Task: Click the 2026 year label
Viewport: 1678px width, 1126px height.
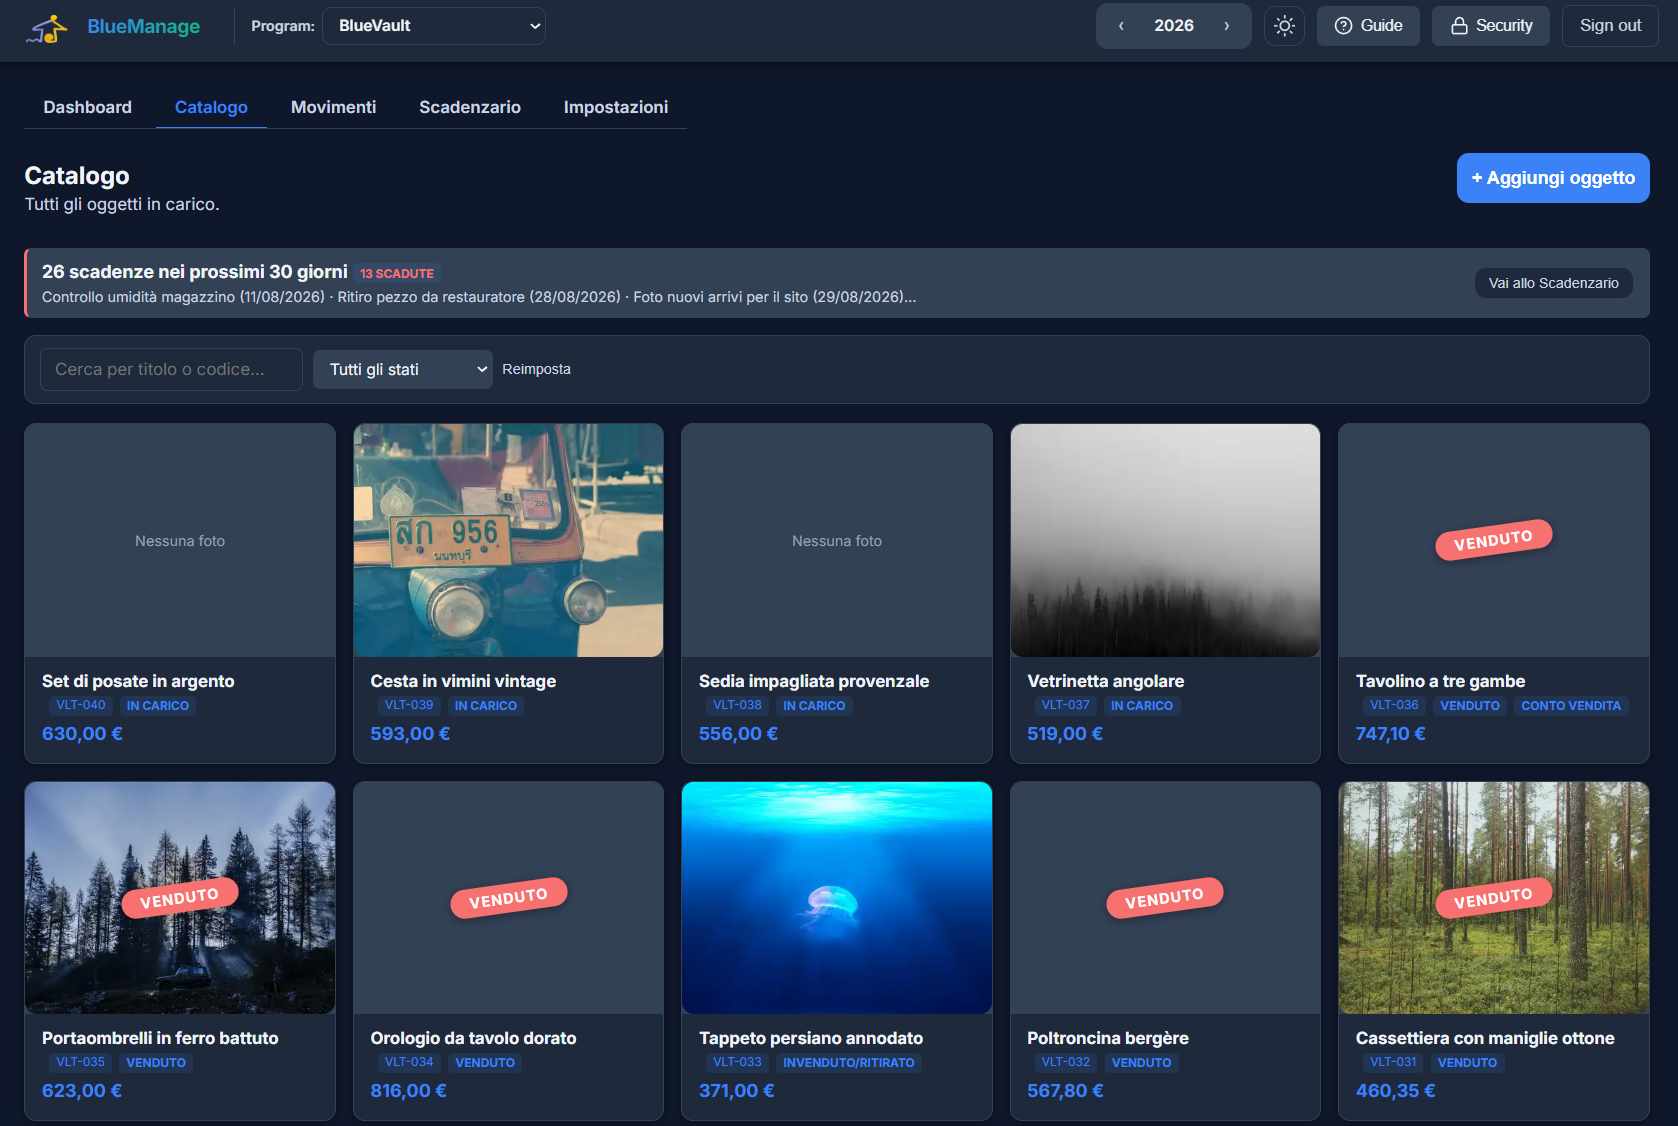Action: click(1174, 26)
